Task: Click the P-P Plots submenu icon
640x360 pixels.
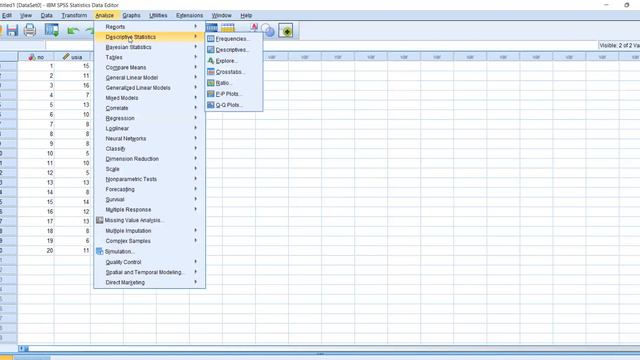Action: tap(211, 94)
